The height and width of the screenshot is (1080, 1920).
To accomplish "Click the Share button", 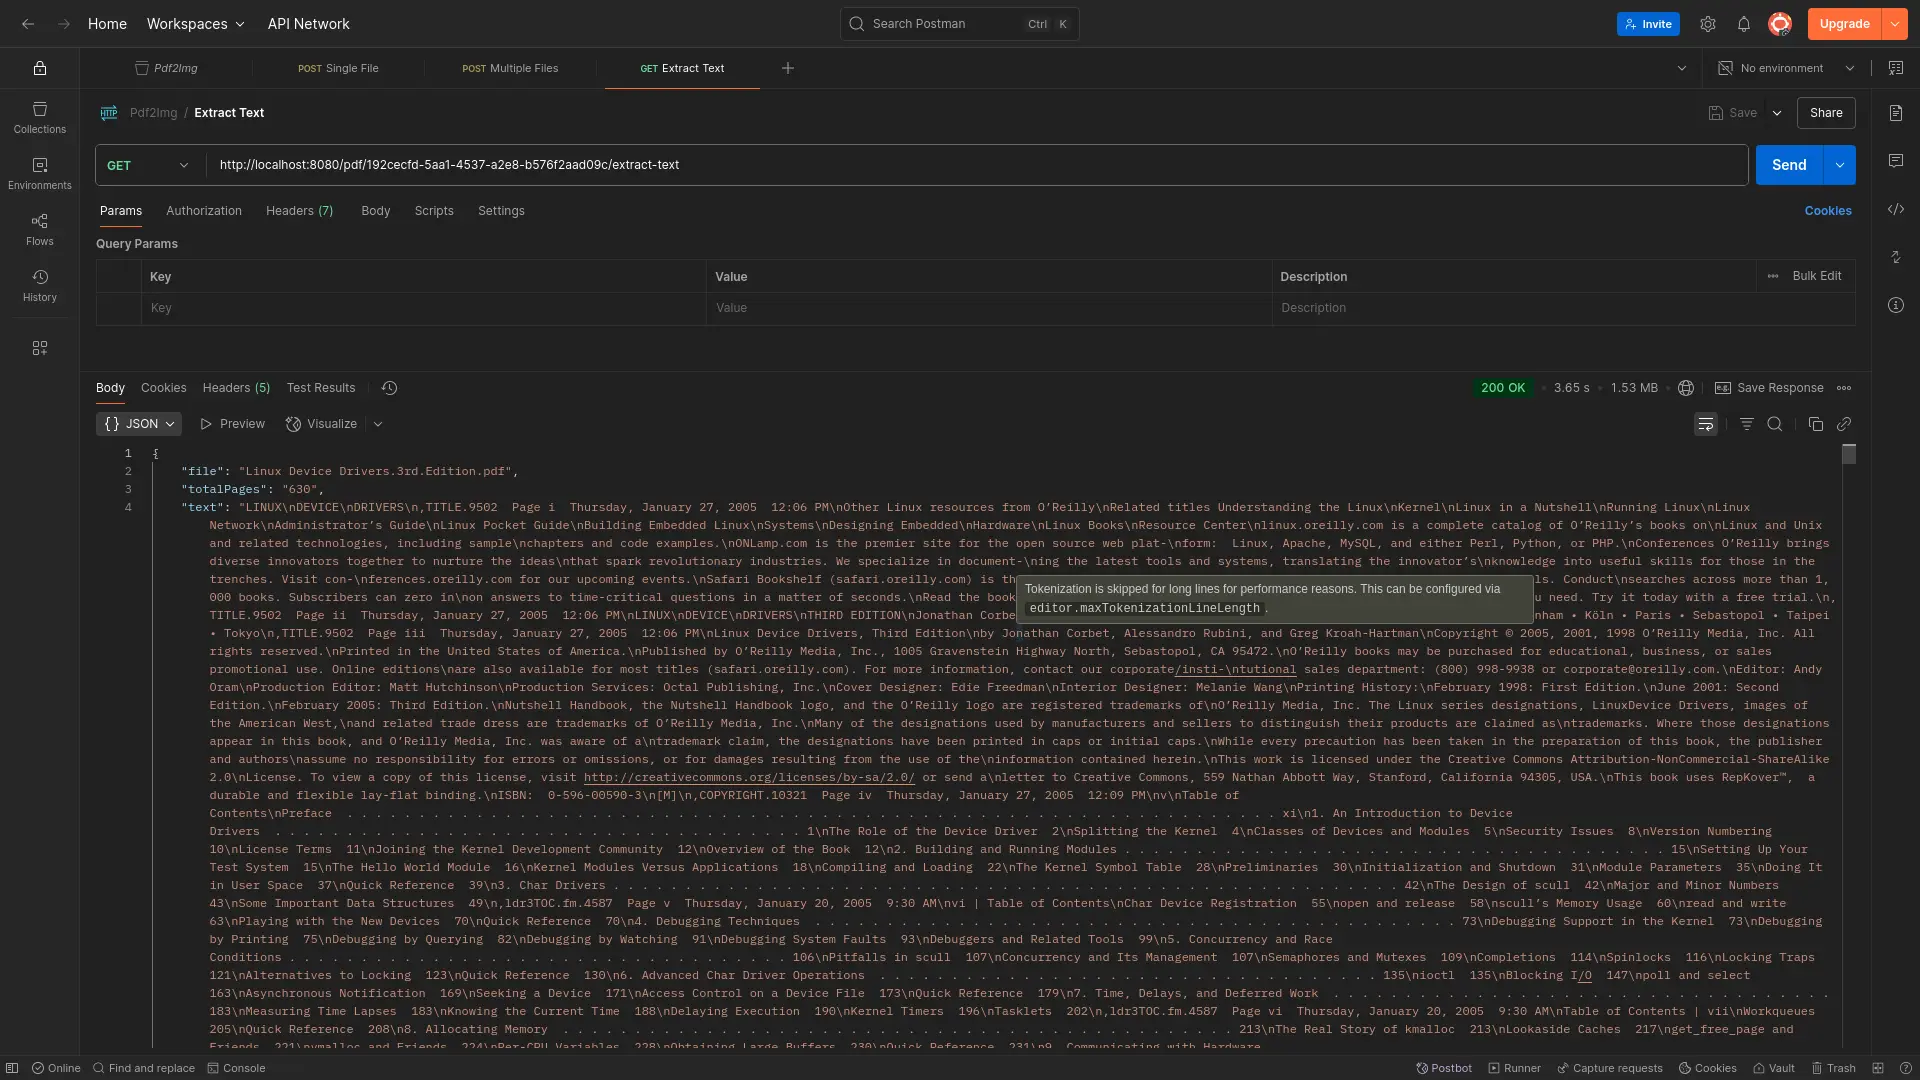I will (1826, 113).
